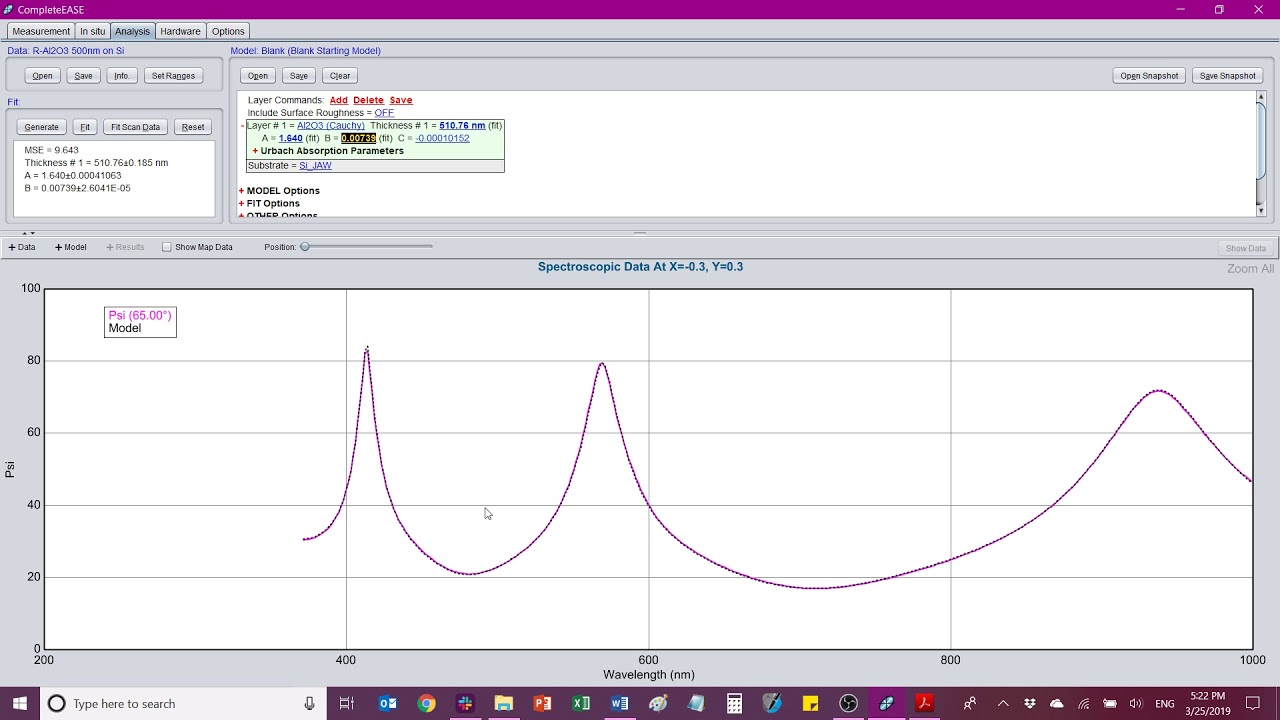Expand MODEL Options section
Viewport: 1280px width, 720px height.
tap(242, 191)
